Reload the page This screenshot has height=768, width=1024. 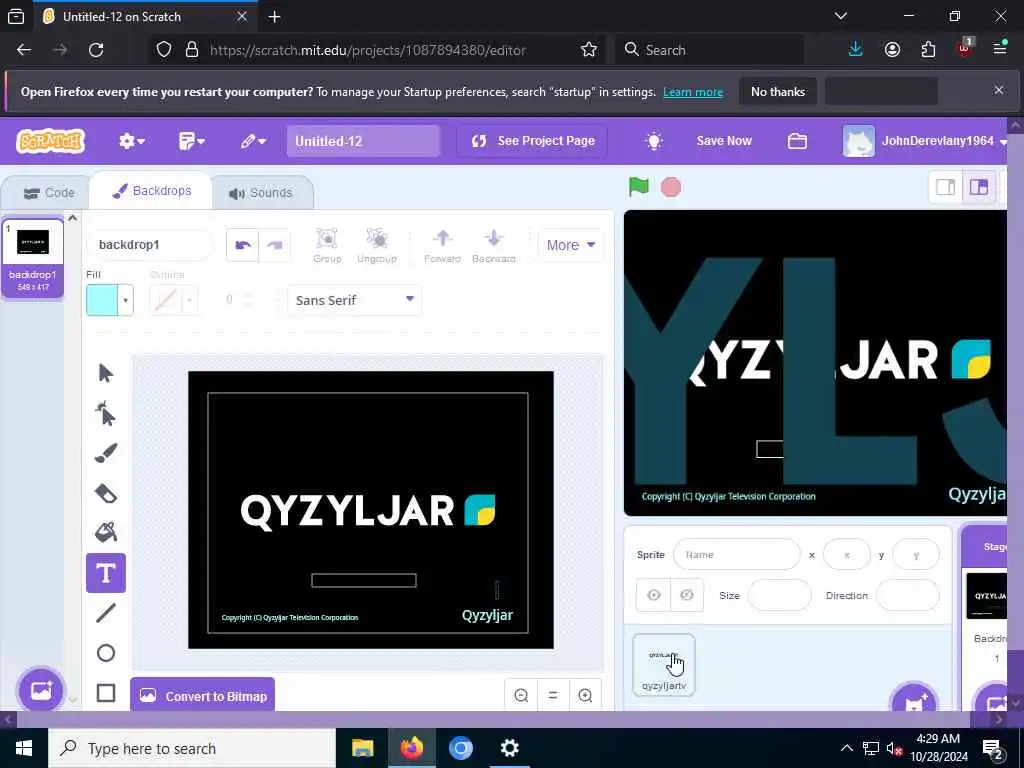(x=96, y=50)
